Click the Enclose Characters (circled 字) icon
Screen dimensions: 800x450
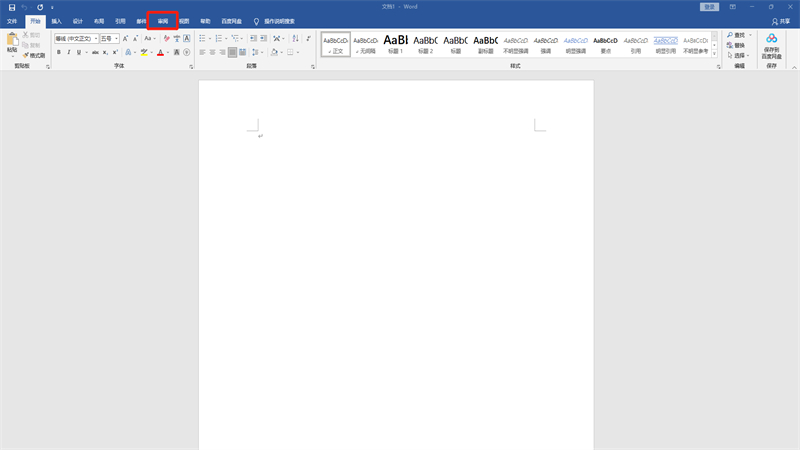tap(187, 52)
